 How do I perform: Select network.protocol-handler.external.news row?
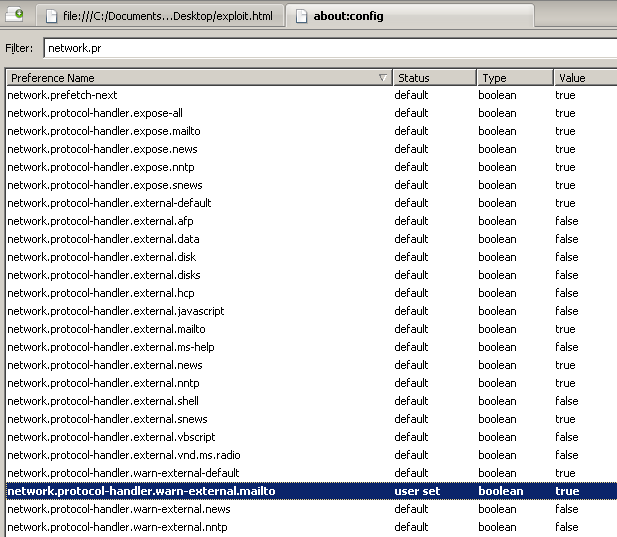311,365
